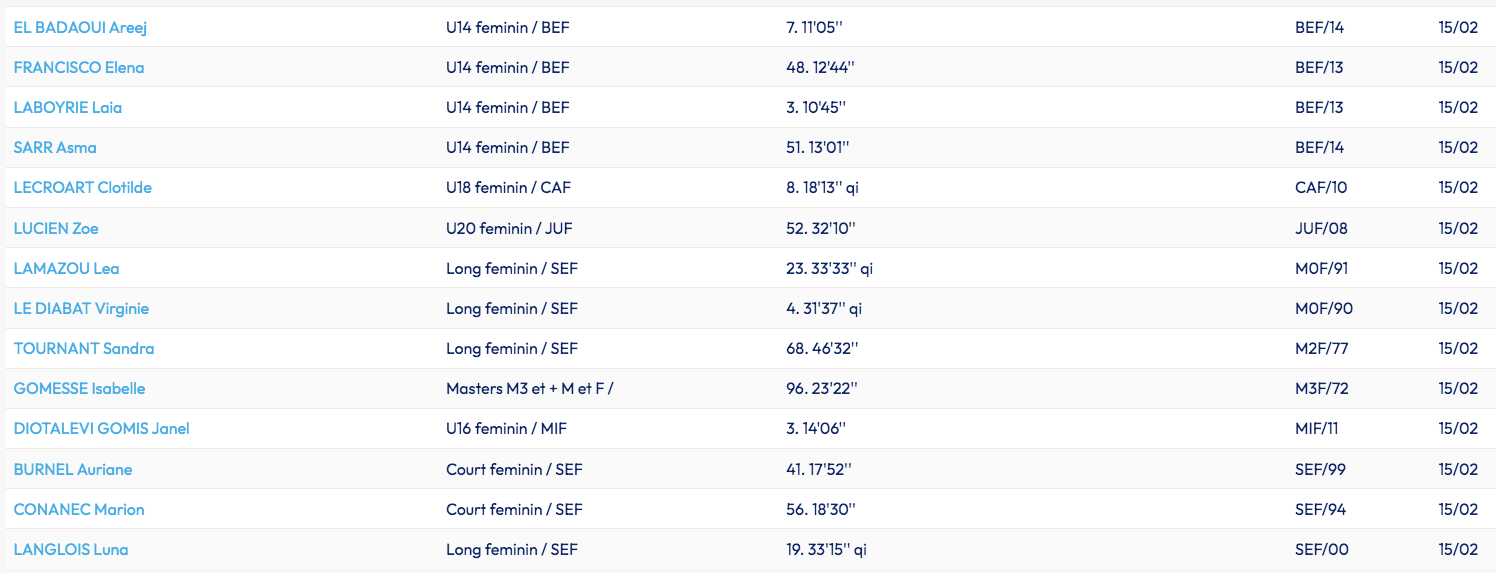Open LANGLOIS Luna athlete page
Screen dimensions: 1496x573
click(71, 549)
